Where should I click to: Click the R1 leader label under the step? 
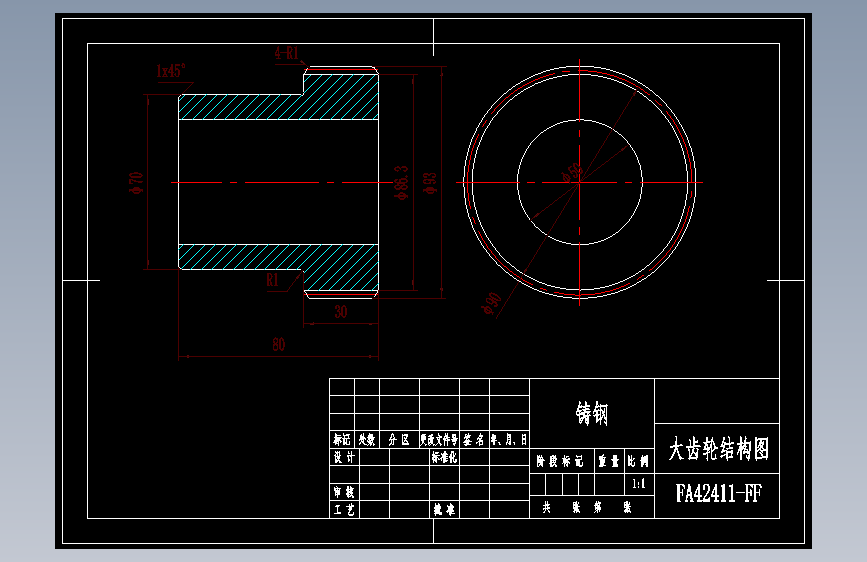pos(273,280)
